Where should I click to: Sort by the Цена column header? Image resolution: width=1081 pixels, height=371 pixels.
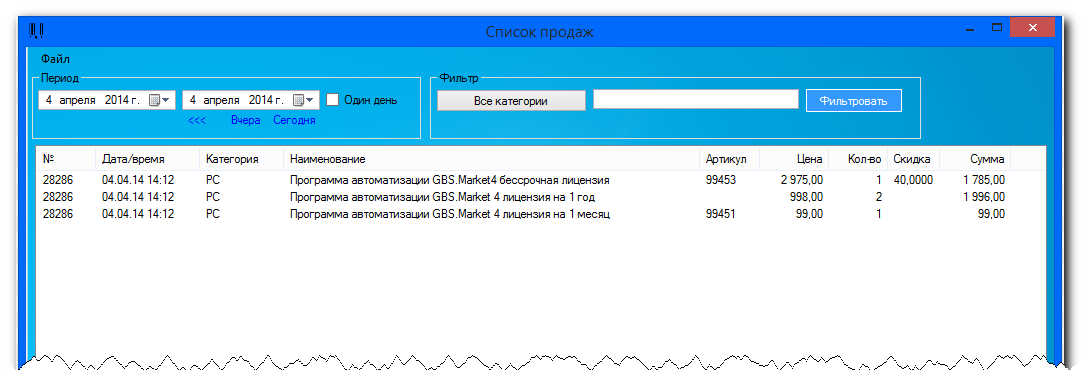[x=794, y=159]
